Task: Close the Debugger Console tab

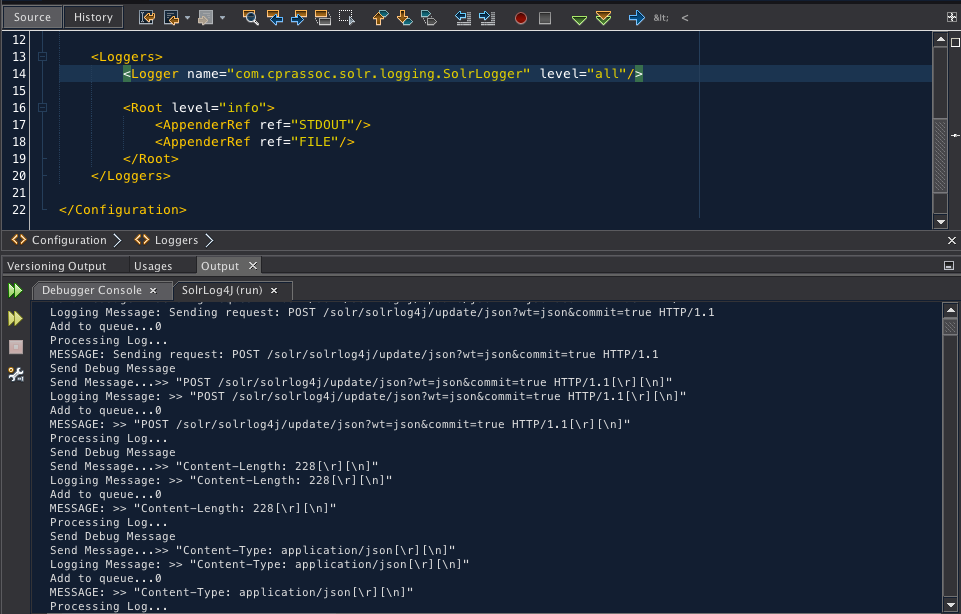Action: (153, 290)
